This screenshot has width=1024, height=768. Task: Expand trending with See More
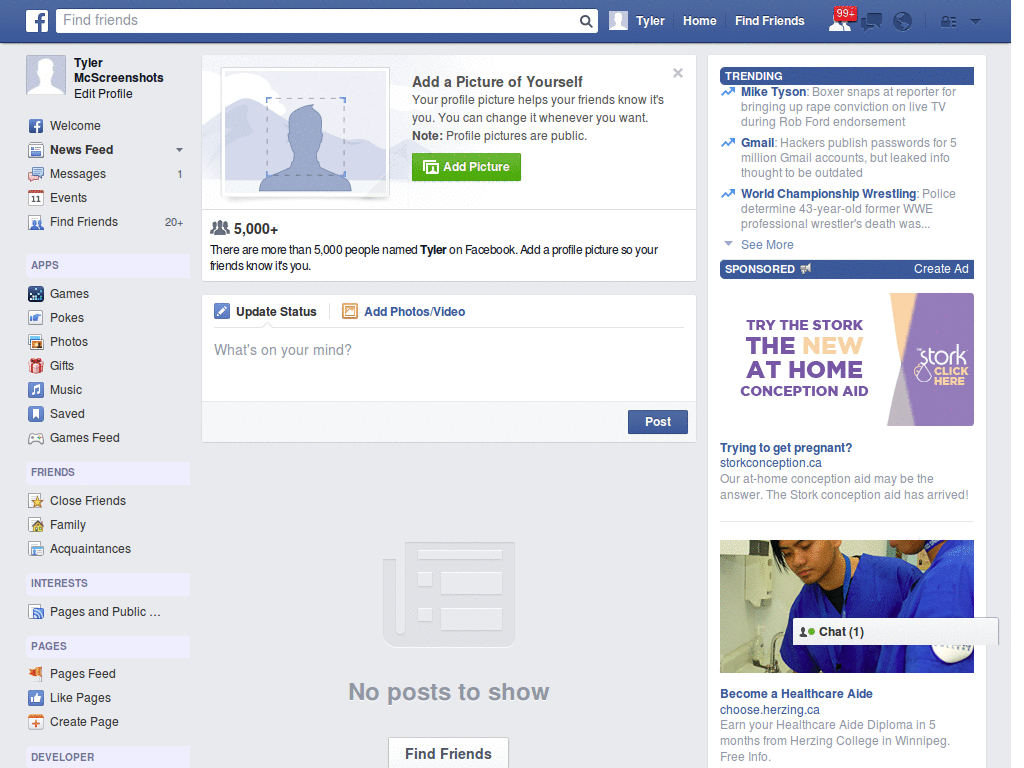(767, 245)
